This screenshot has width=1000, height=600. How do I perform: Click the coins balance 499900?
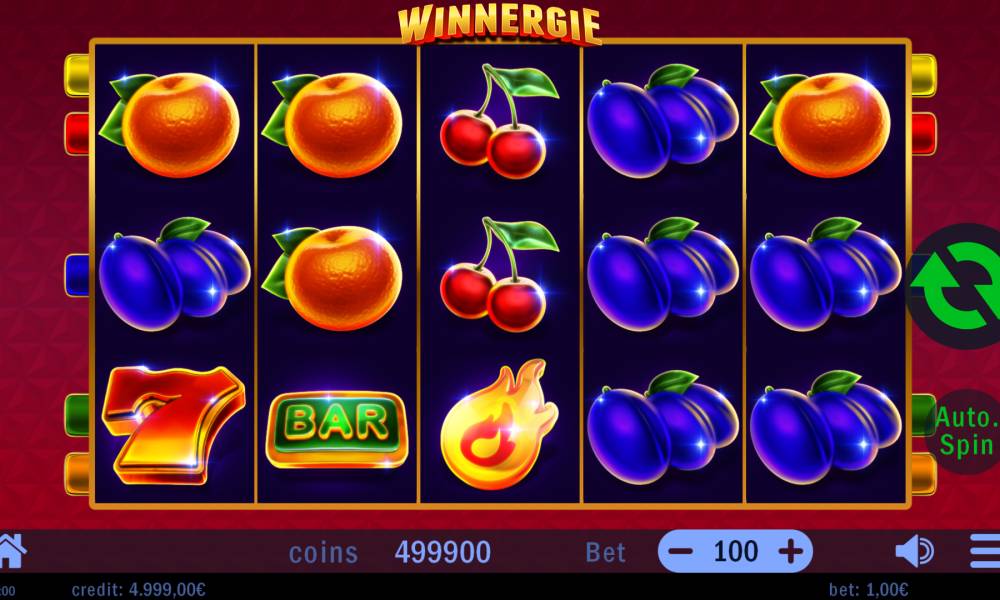pyautogui.click(x=443, y=552)
